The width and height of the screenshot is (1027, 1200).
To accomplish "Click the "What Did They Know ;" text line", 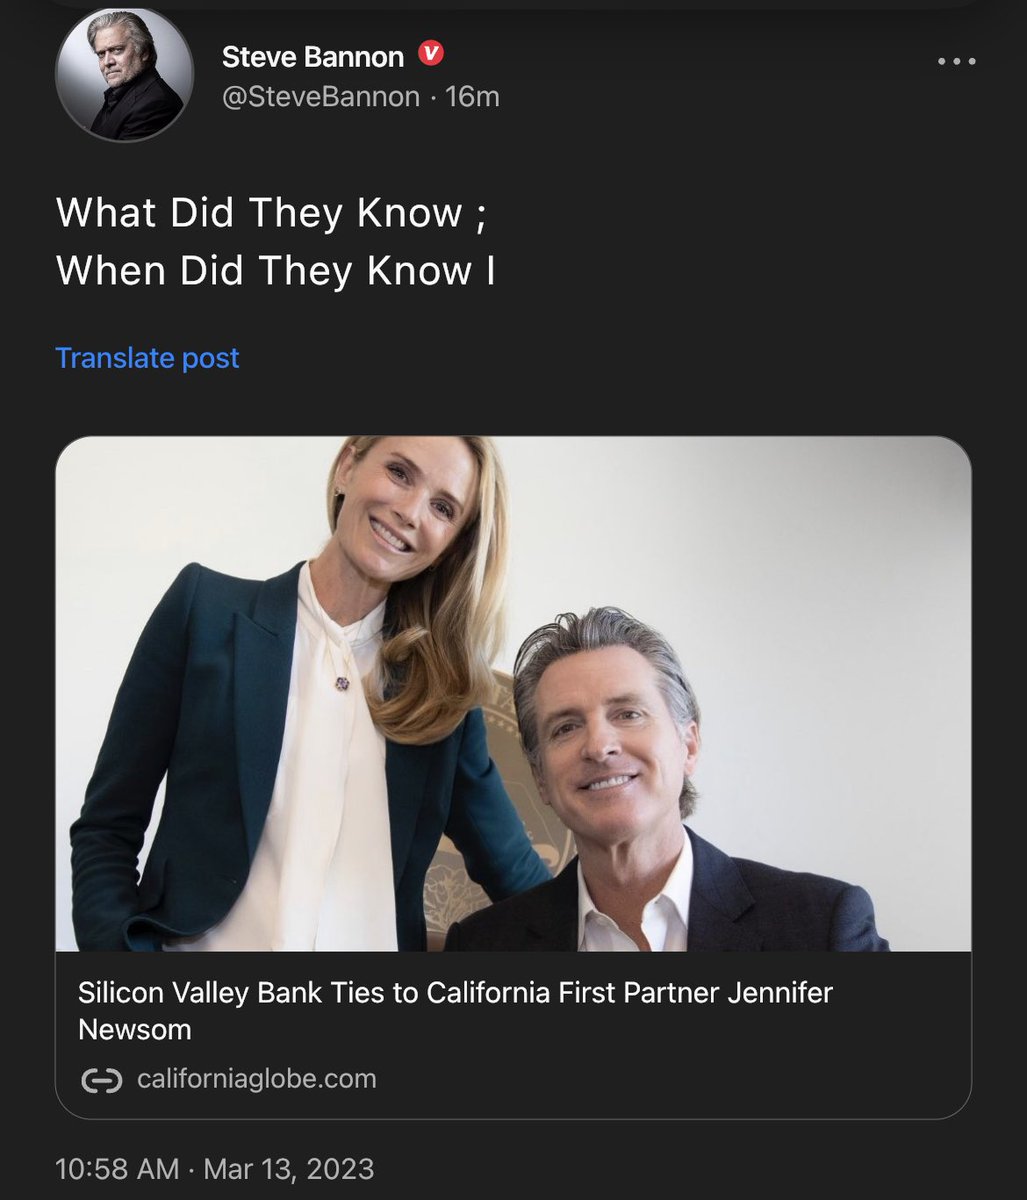I will (271, 212).
